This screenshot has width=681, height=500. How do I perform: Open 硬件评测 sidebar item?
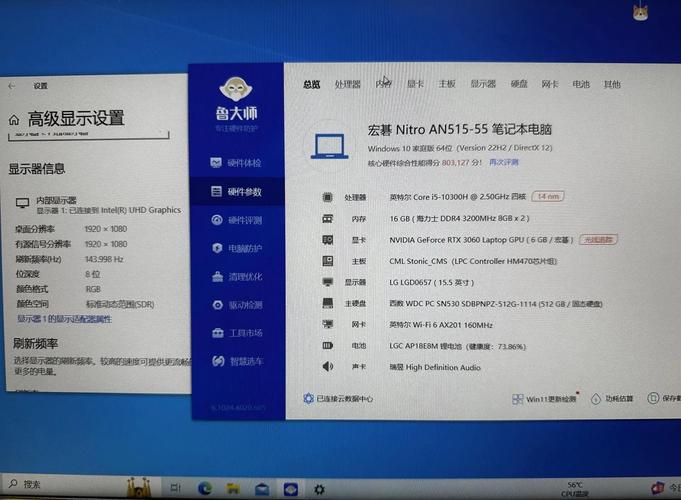coord(237,220)
